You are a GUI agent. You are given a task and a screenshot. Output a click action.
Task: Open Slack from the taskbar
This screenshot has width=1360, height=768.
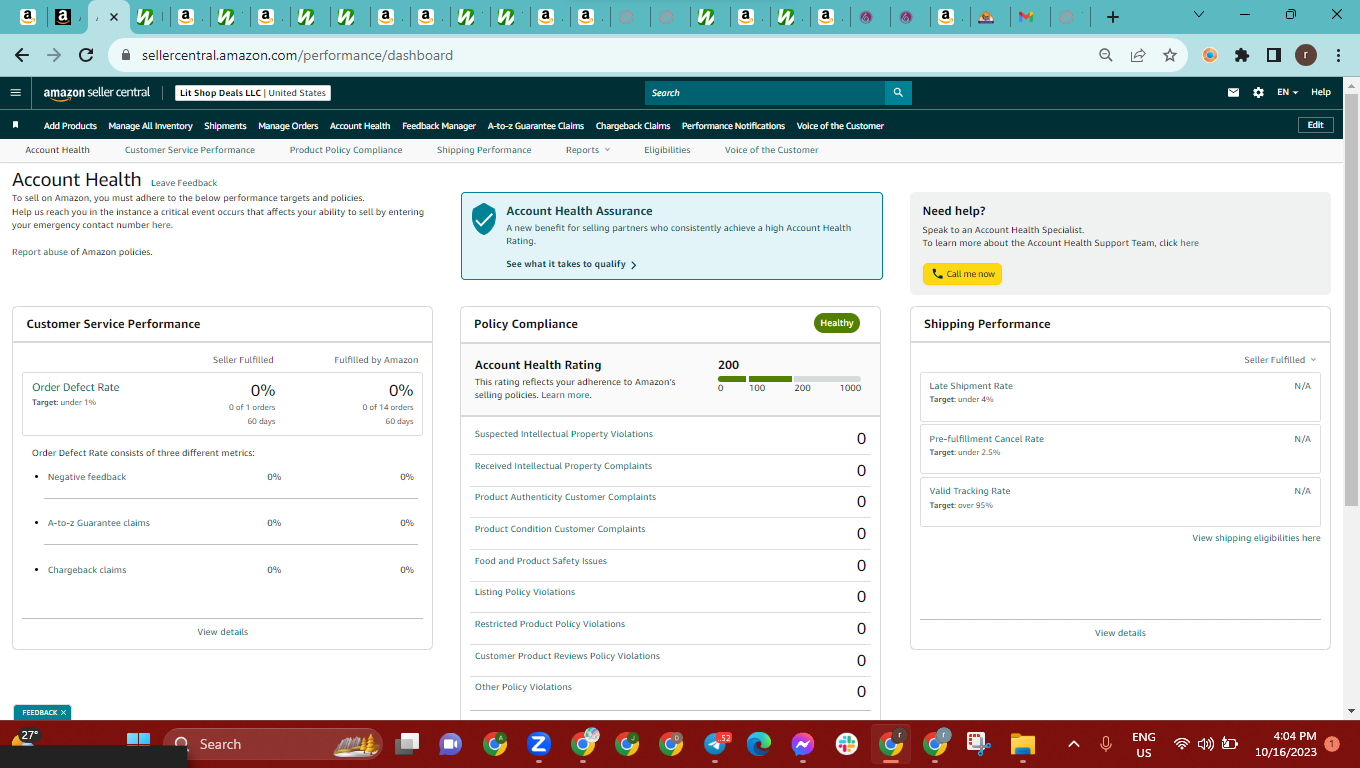[x=847, y=744]
